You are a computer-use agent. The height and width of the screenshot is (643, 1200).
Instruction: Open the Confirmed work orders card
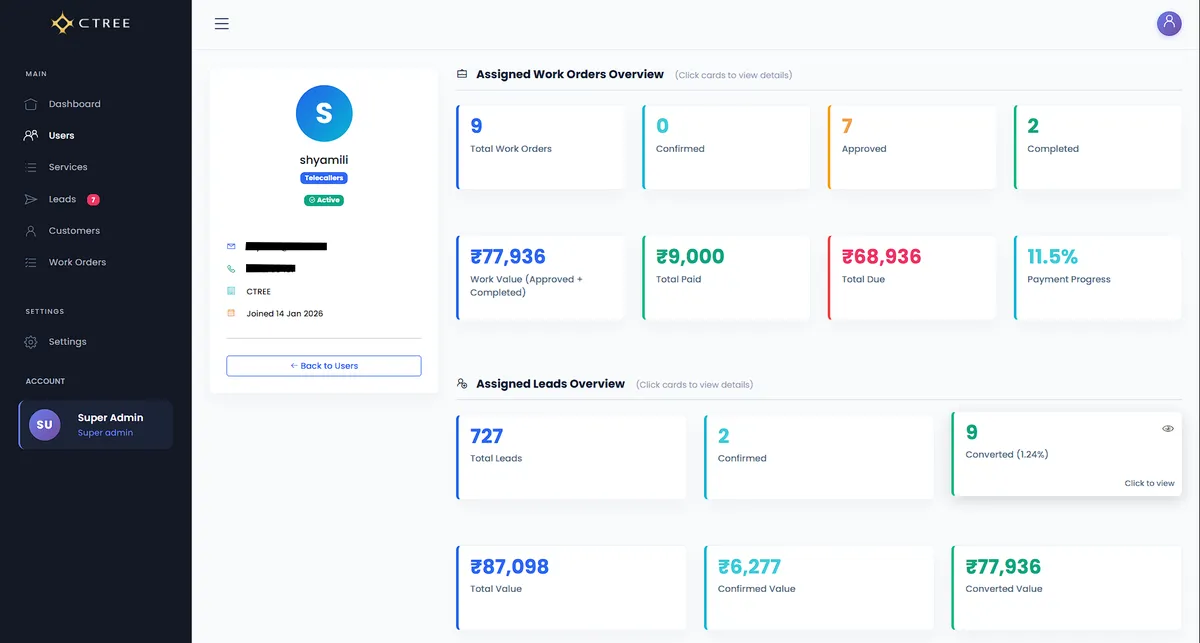pyautogui.click(x=726, y=147)
